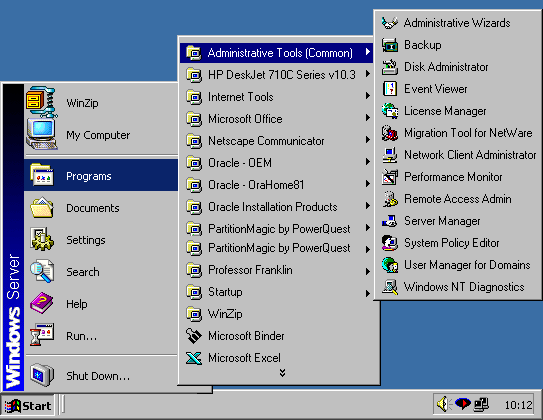This screenshot has width=543, height=420.
Task: Click the Settings gear icon
Action: [x=42, y=239]
